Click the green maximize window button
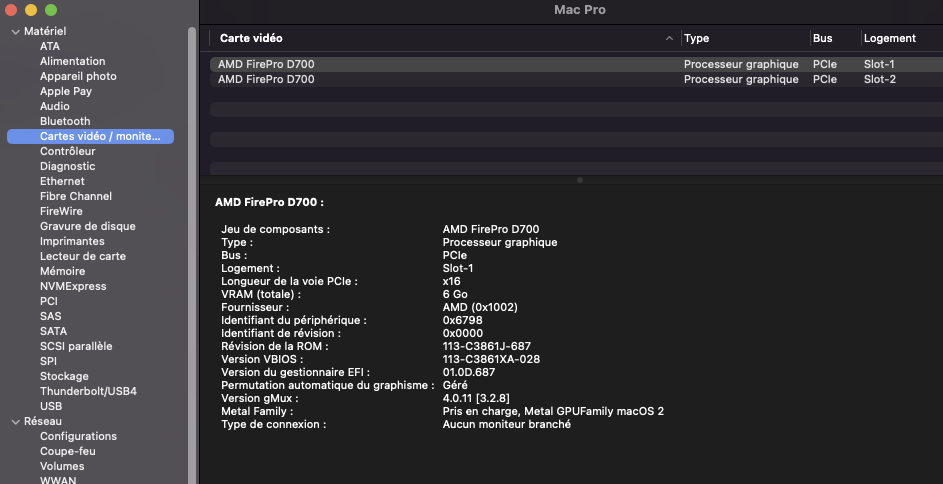Viewport: 943px width, 484px height. click(x=51, y=9)
